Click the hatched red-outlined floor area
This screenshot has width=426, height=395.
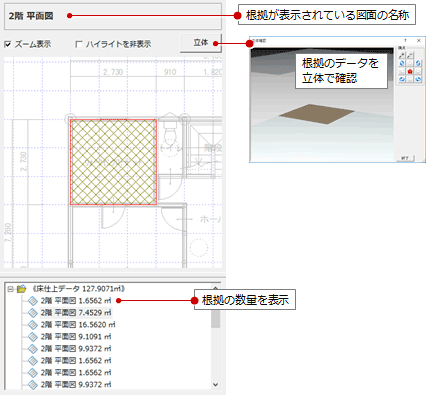[113, 162]
